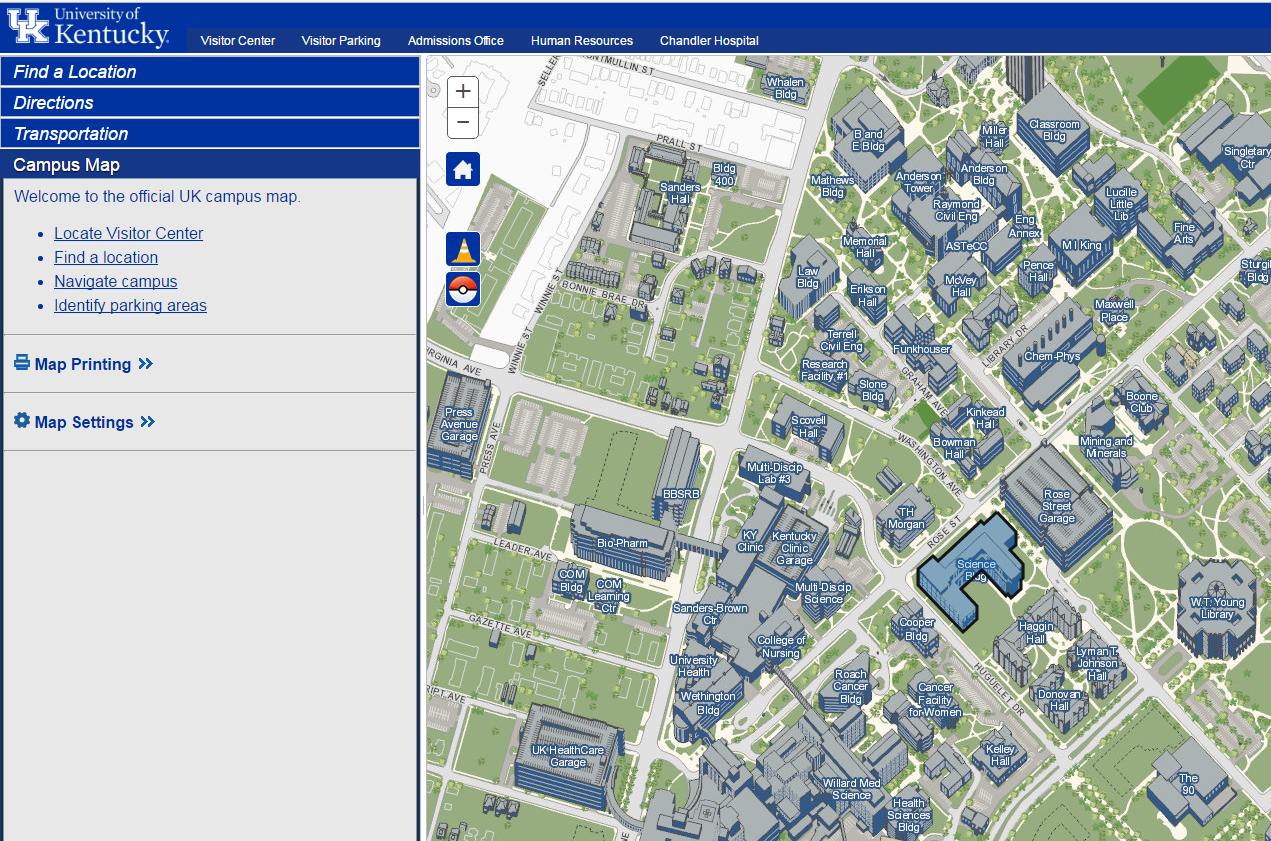1271x841 pixels.
Task: Open Human Resources in the top menu
Action: [x=582, y=41]
